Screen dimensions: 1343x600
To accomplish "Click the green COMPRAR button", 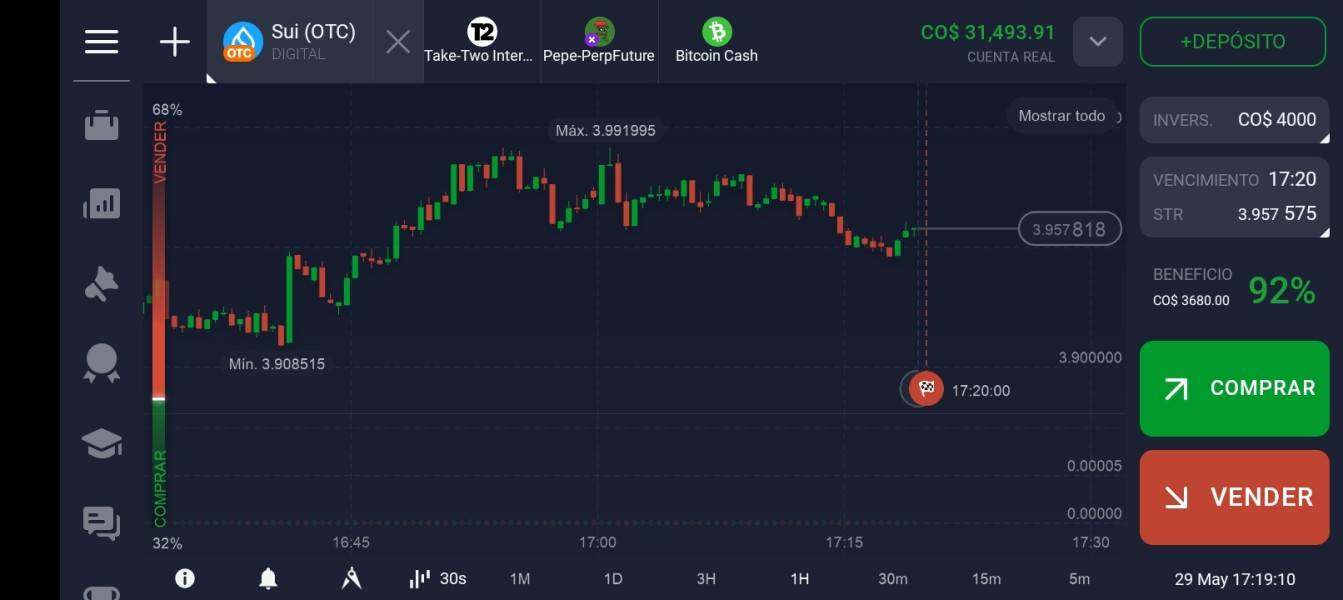I will pos(1235,388).
